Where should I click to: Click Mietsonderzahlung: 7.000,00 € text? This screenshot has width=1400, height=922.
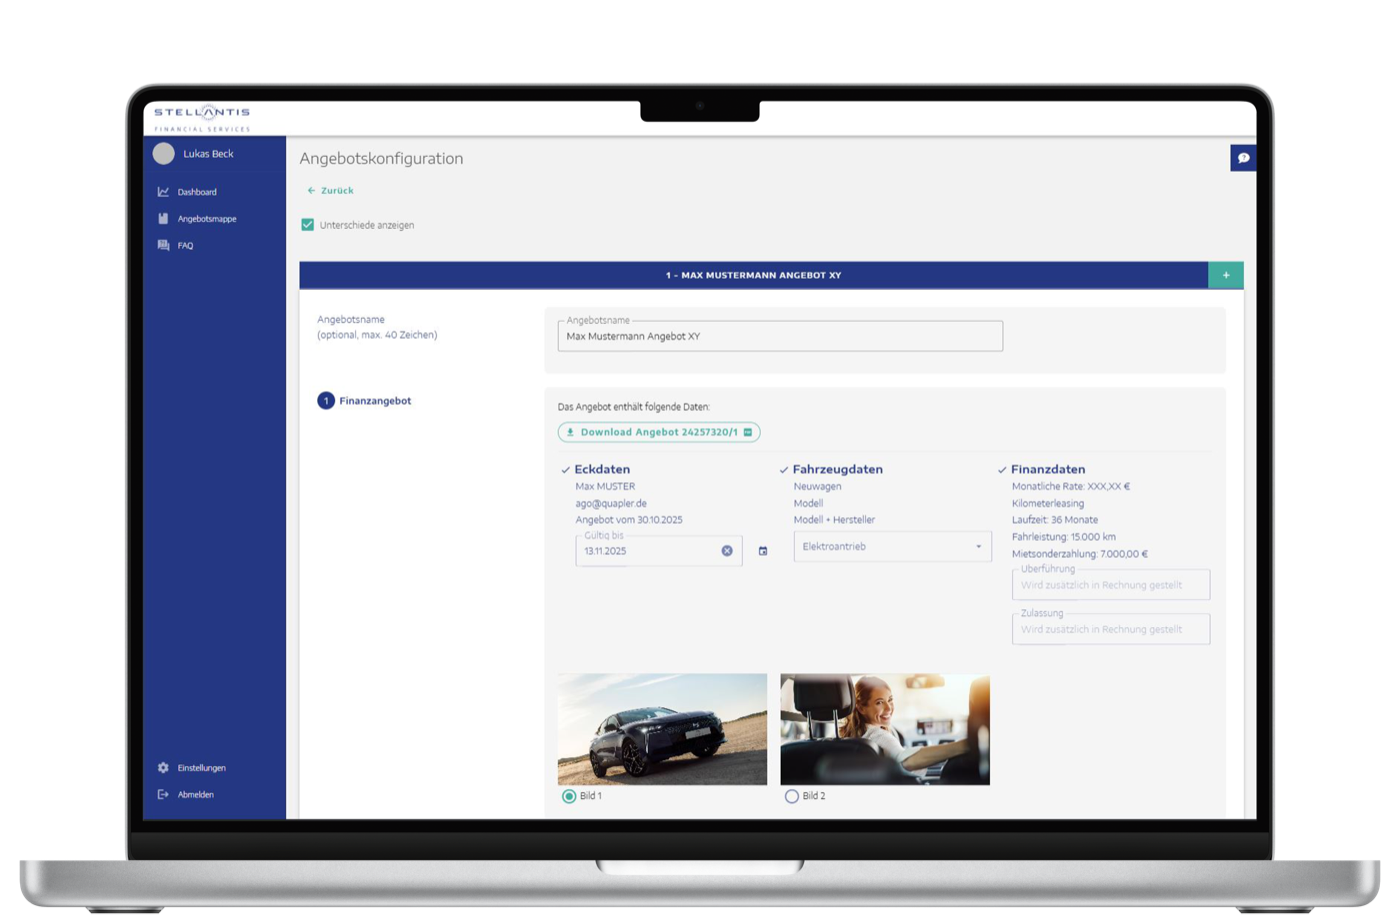point(1080,554)
